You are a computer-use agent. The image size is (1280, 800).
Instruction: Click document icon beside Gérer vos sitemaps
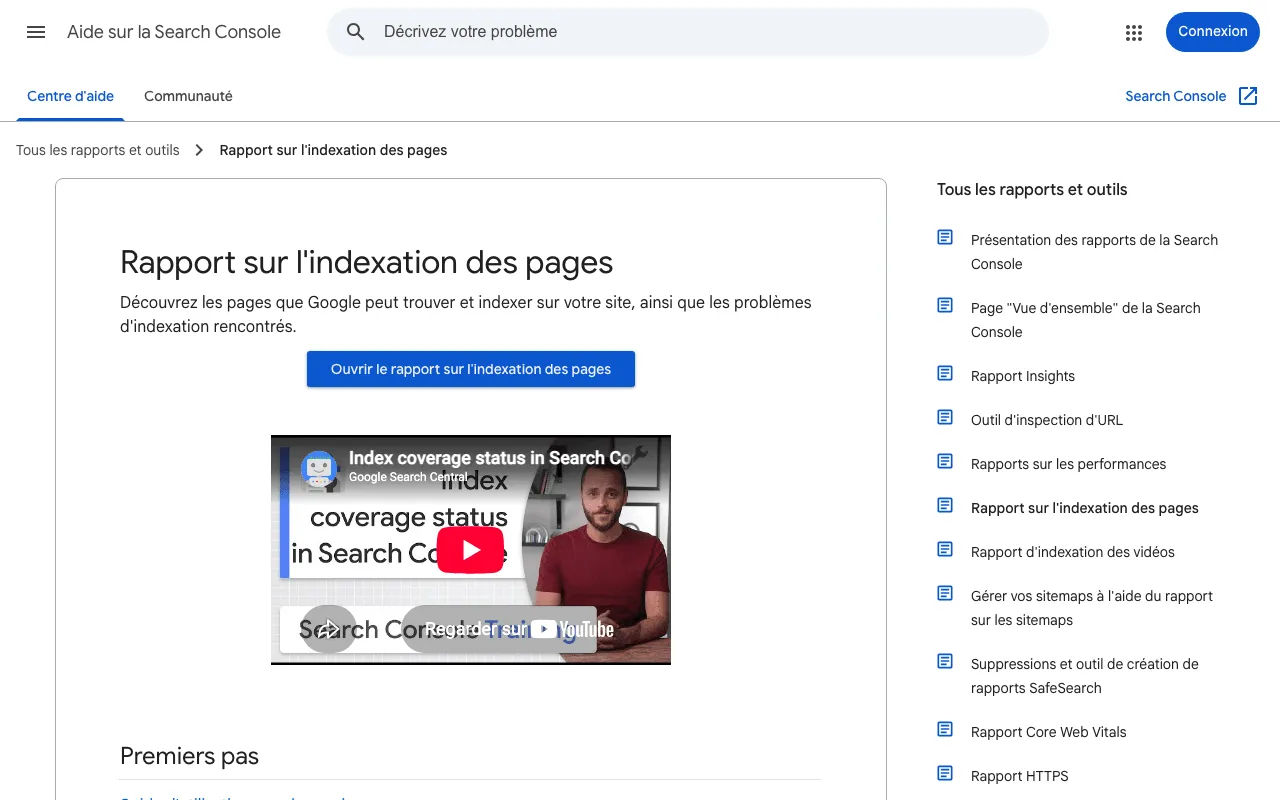point(945,593)
